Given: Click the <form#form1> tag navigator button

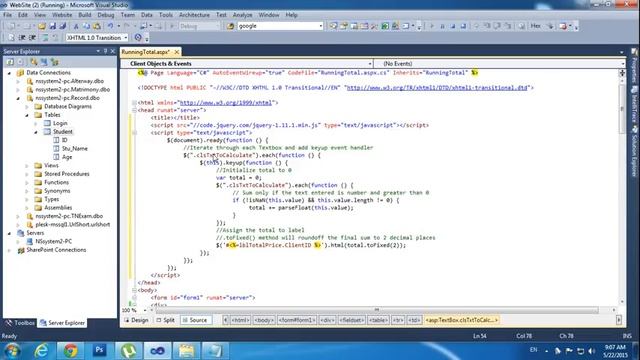Looking at the screenshot, I should 297,320.
